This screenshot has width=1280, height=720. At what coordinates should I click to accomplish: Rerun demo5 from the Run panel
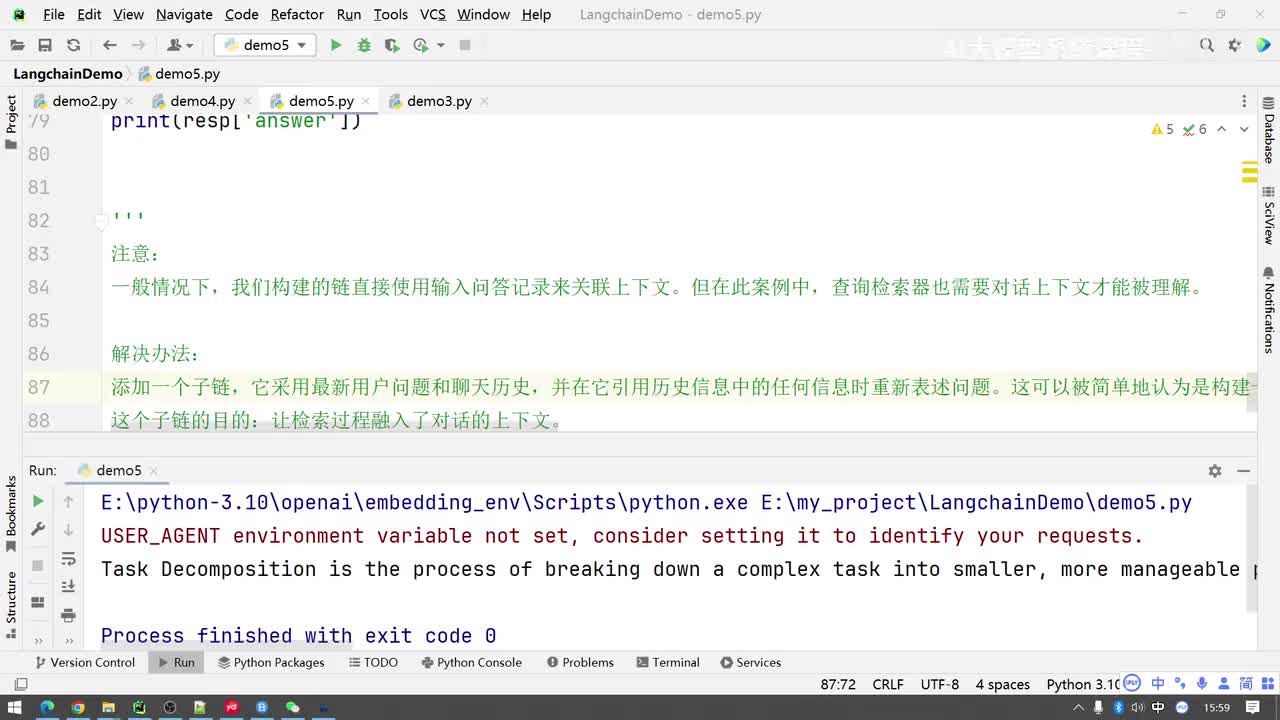point(38,501)
